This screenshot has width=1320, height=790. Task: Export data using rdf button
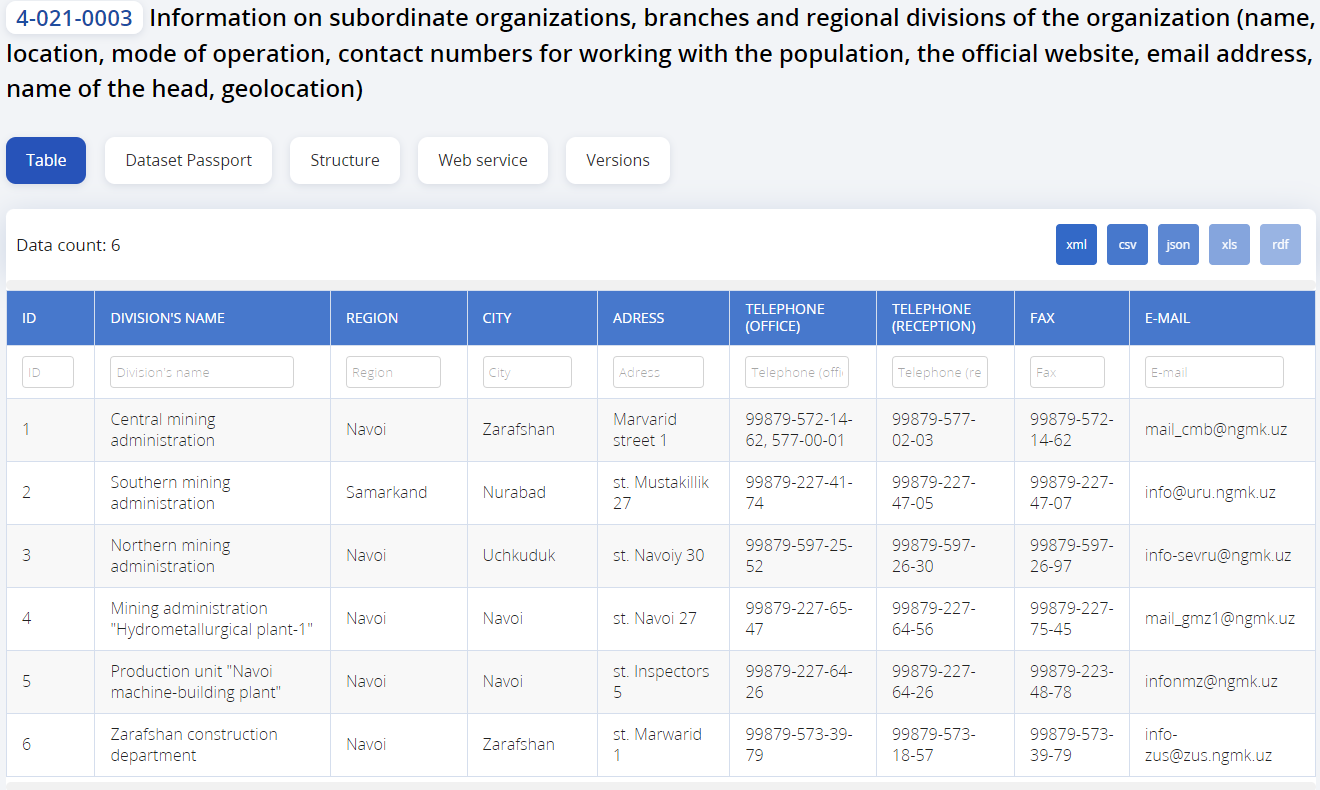[x=1280, y=245]
